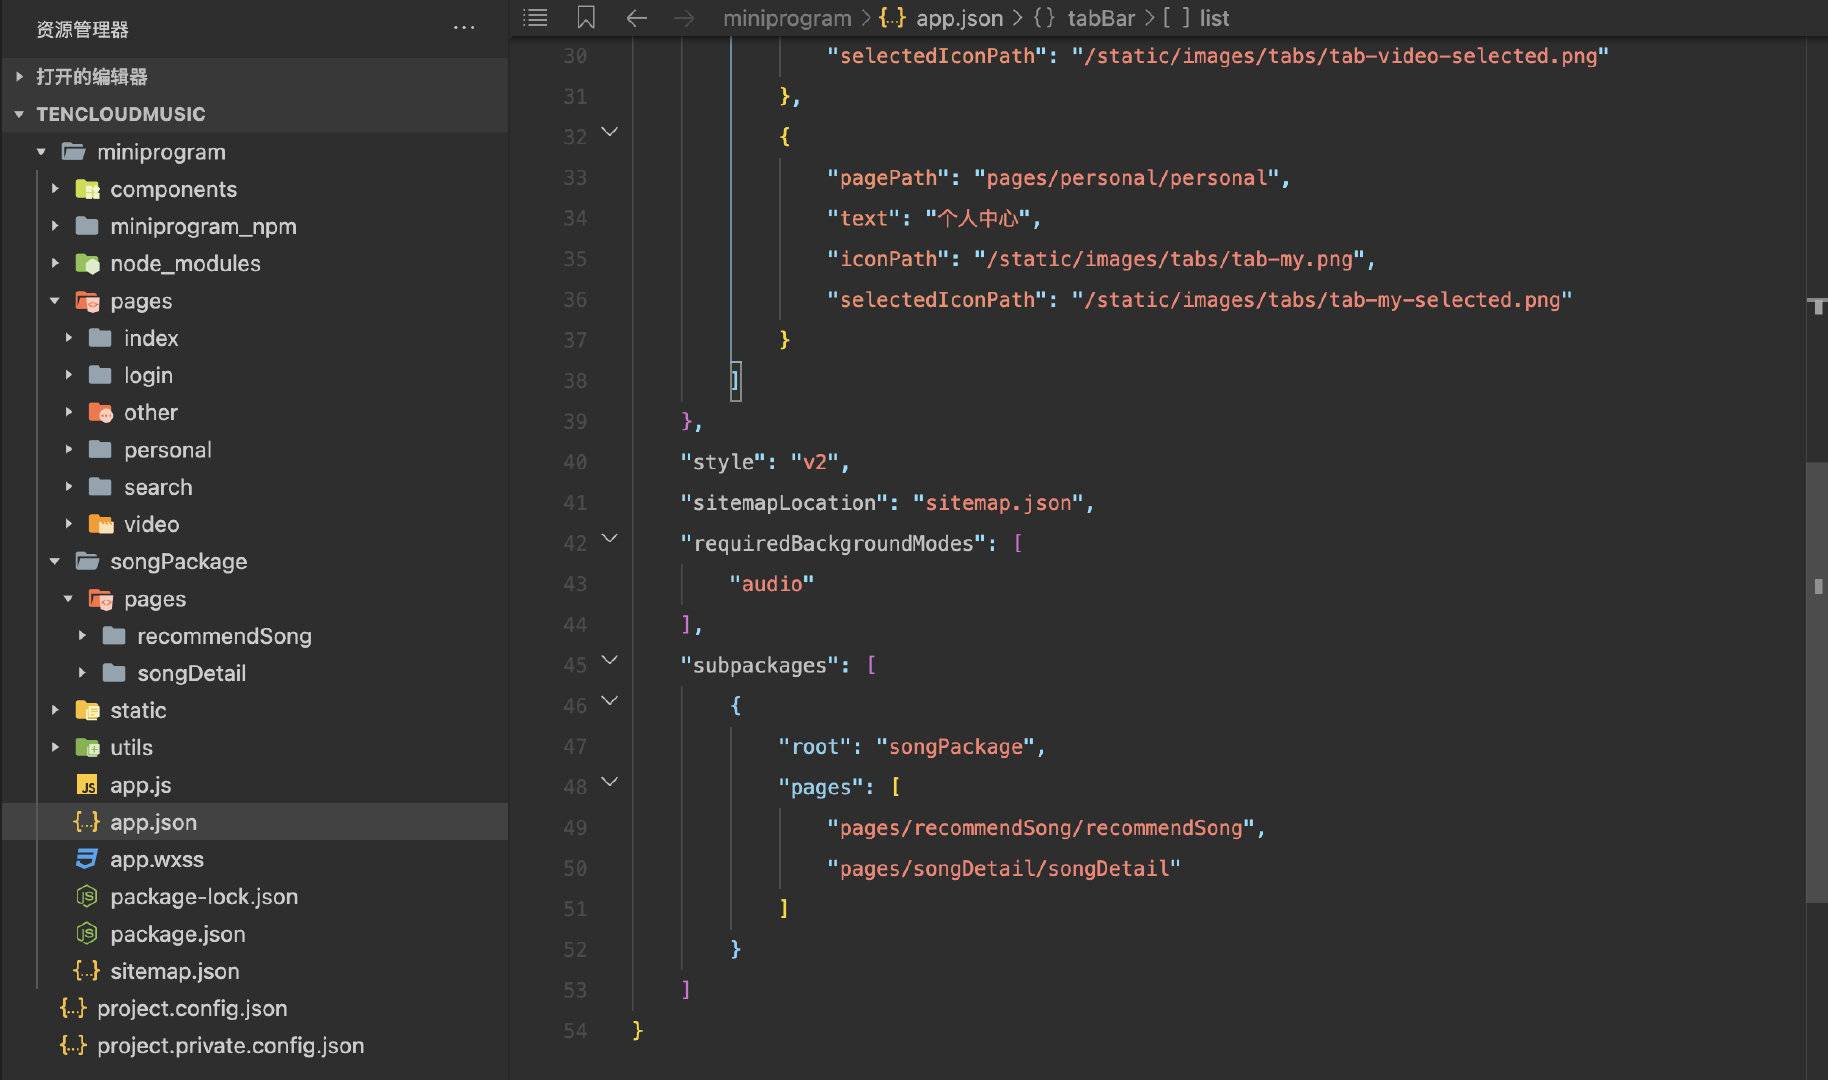Click line number 54 in the gutter
Image resolution: width=1828 pixels, height=1080 pixels.
click(575, 1031)
